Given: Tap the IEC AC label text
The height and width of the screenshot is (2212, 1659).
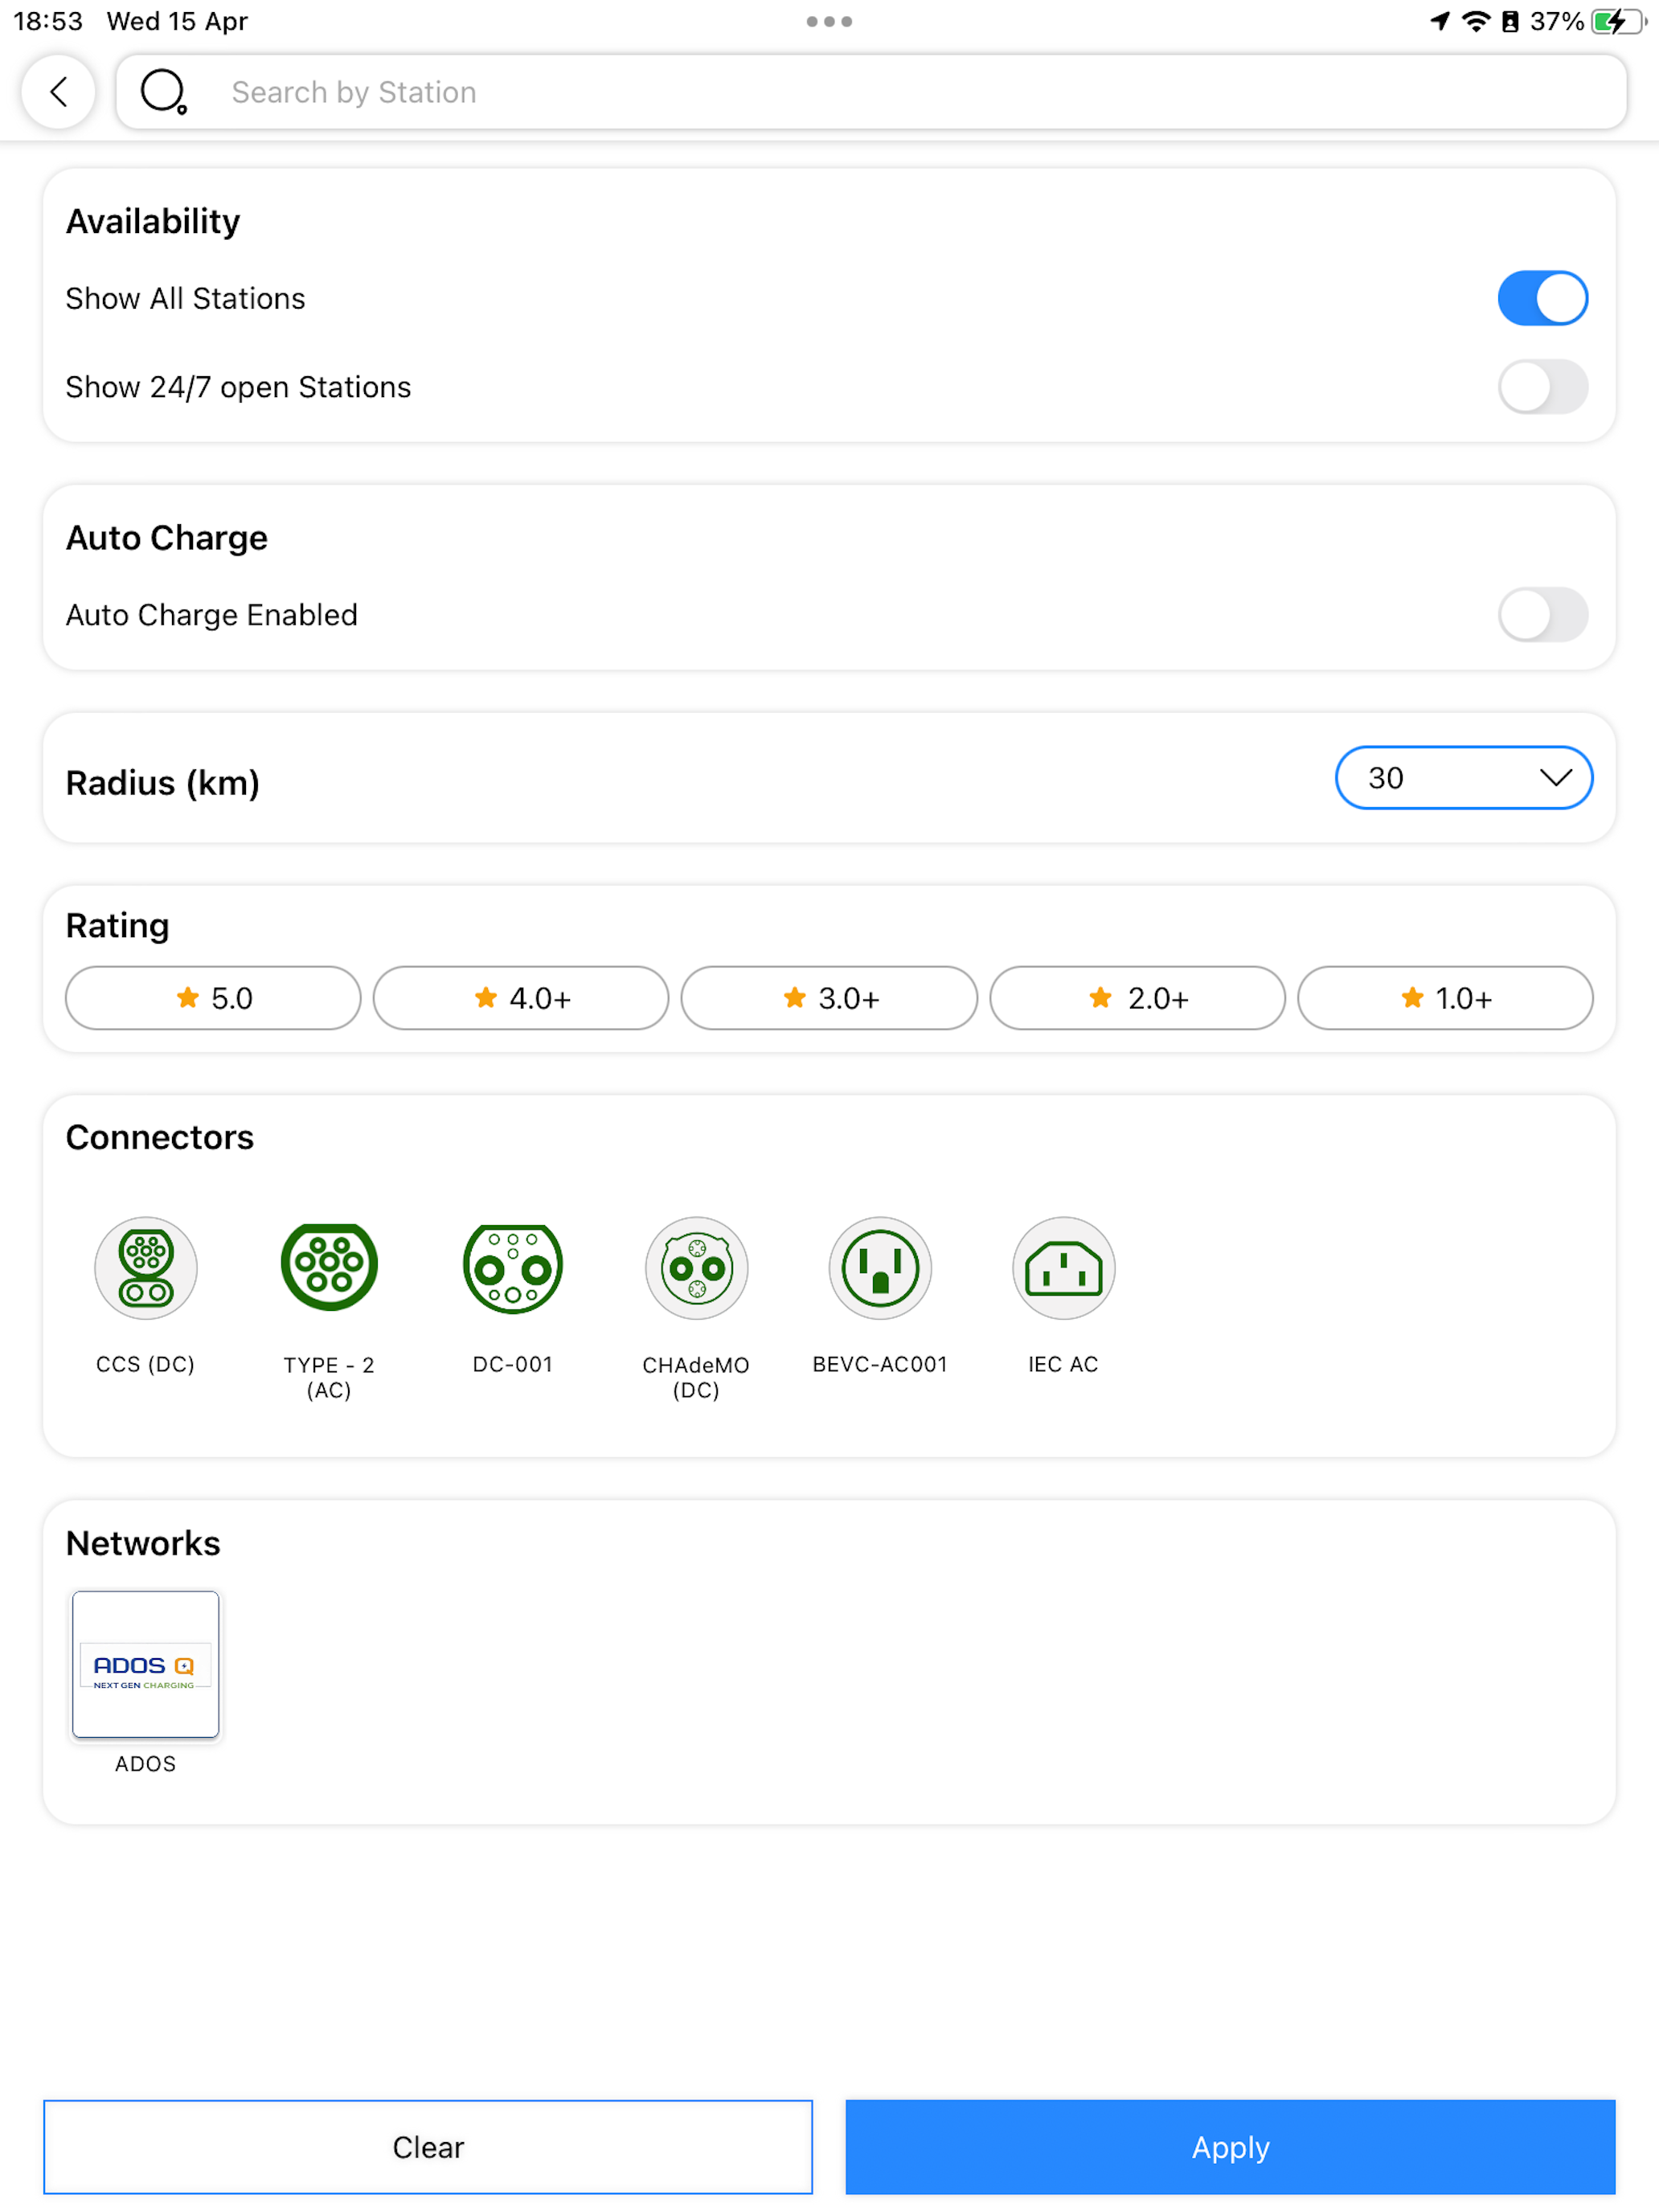Looking at the screenshot, I should [1063, 1364].
